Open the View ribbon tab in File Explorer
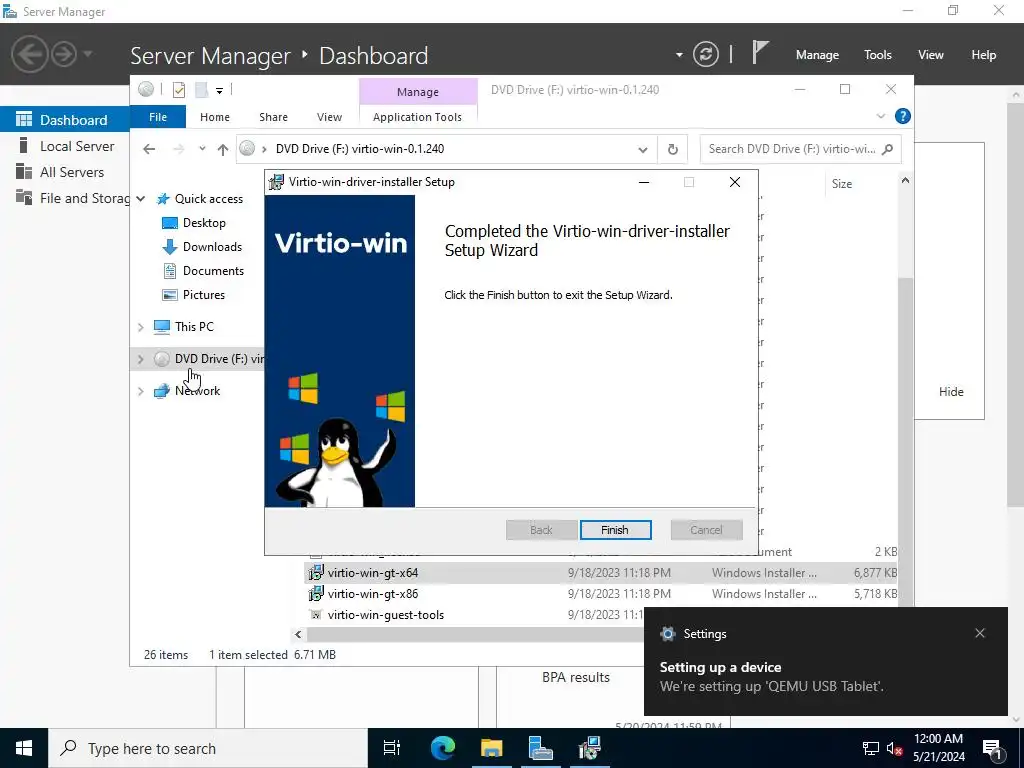The width and height of the screenshot is (1024, 768). tap(329, 117)
